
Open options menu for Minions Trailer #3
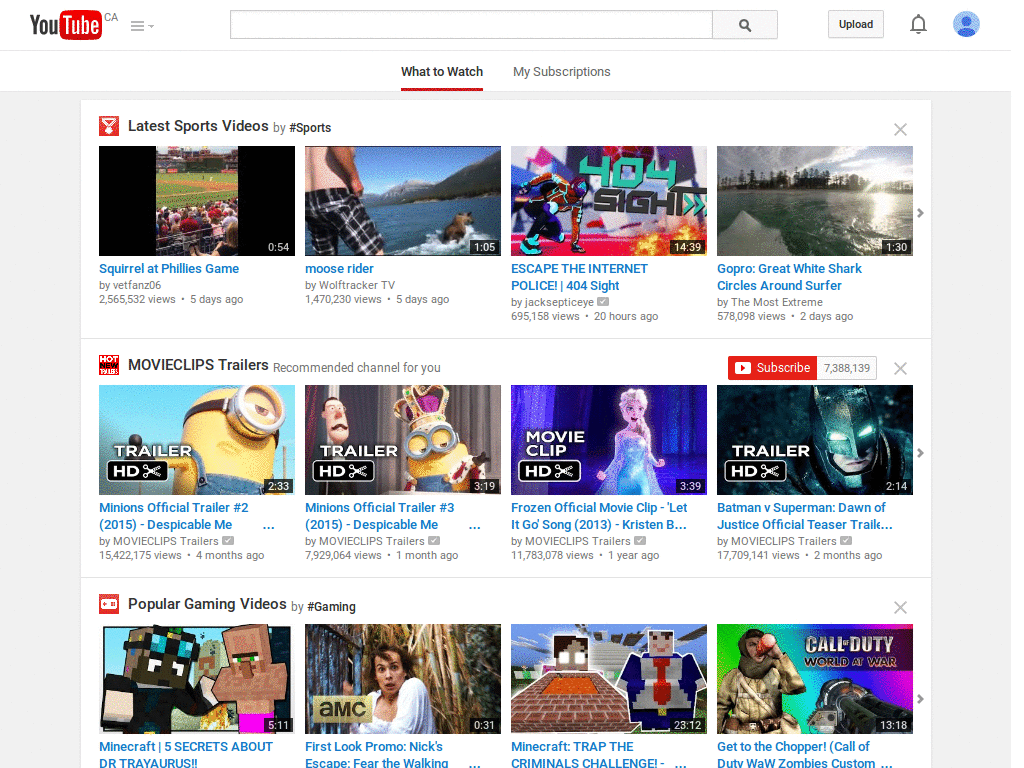click(x=475, y=526)
